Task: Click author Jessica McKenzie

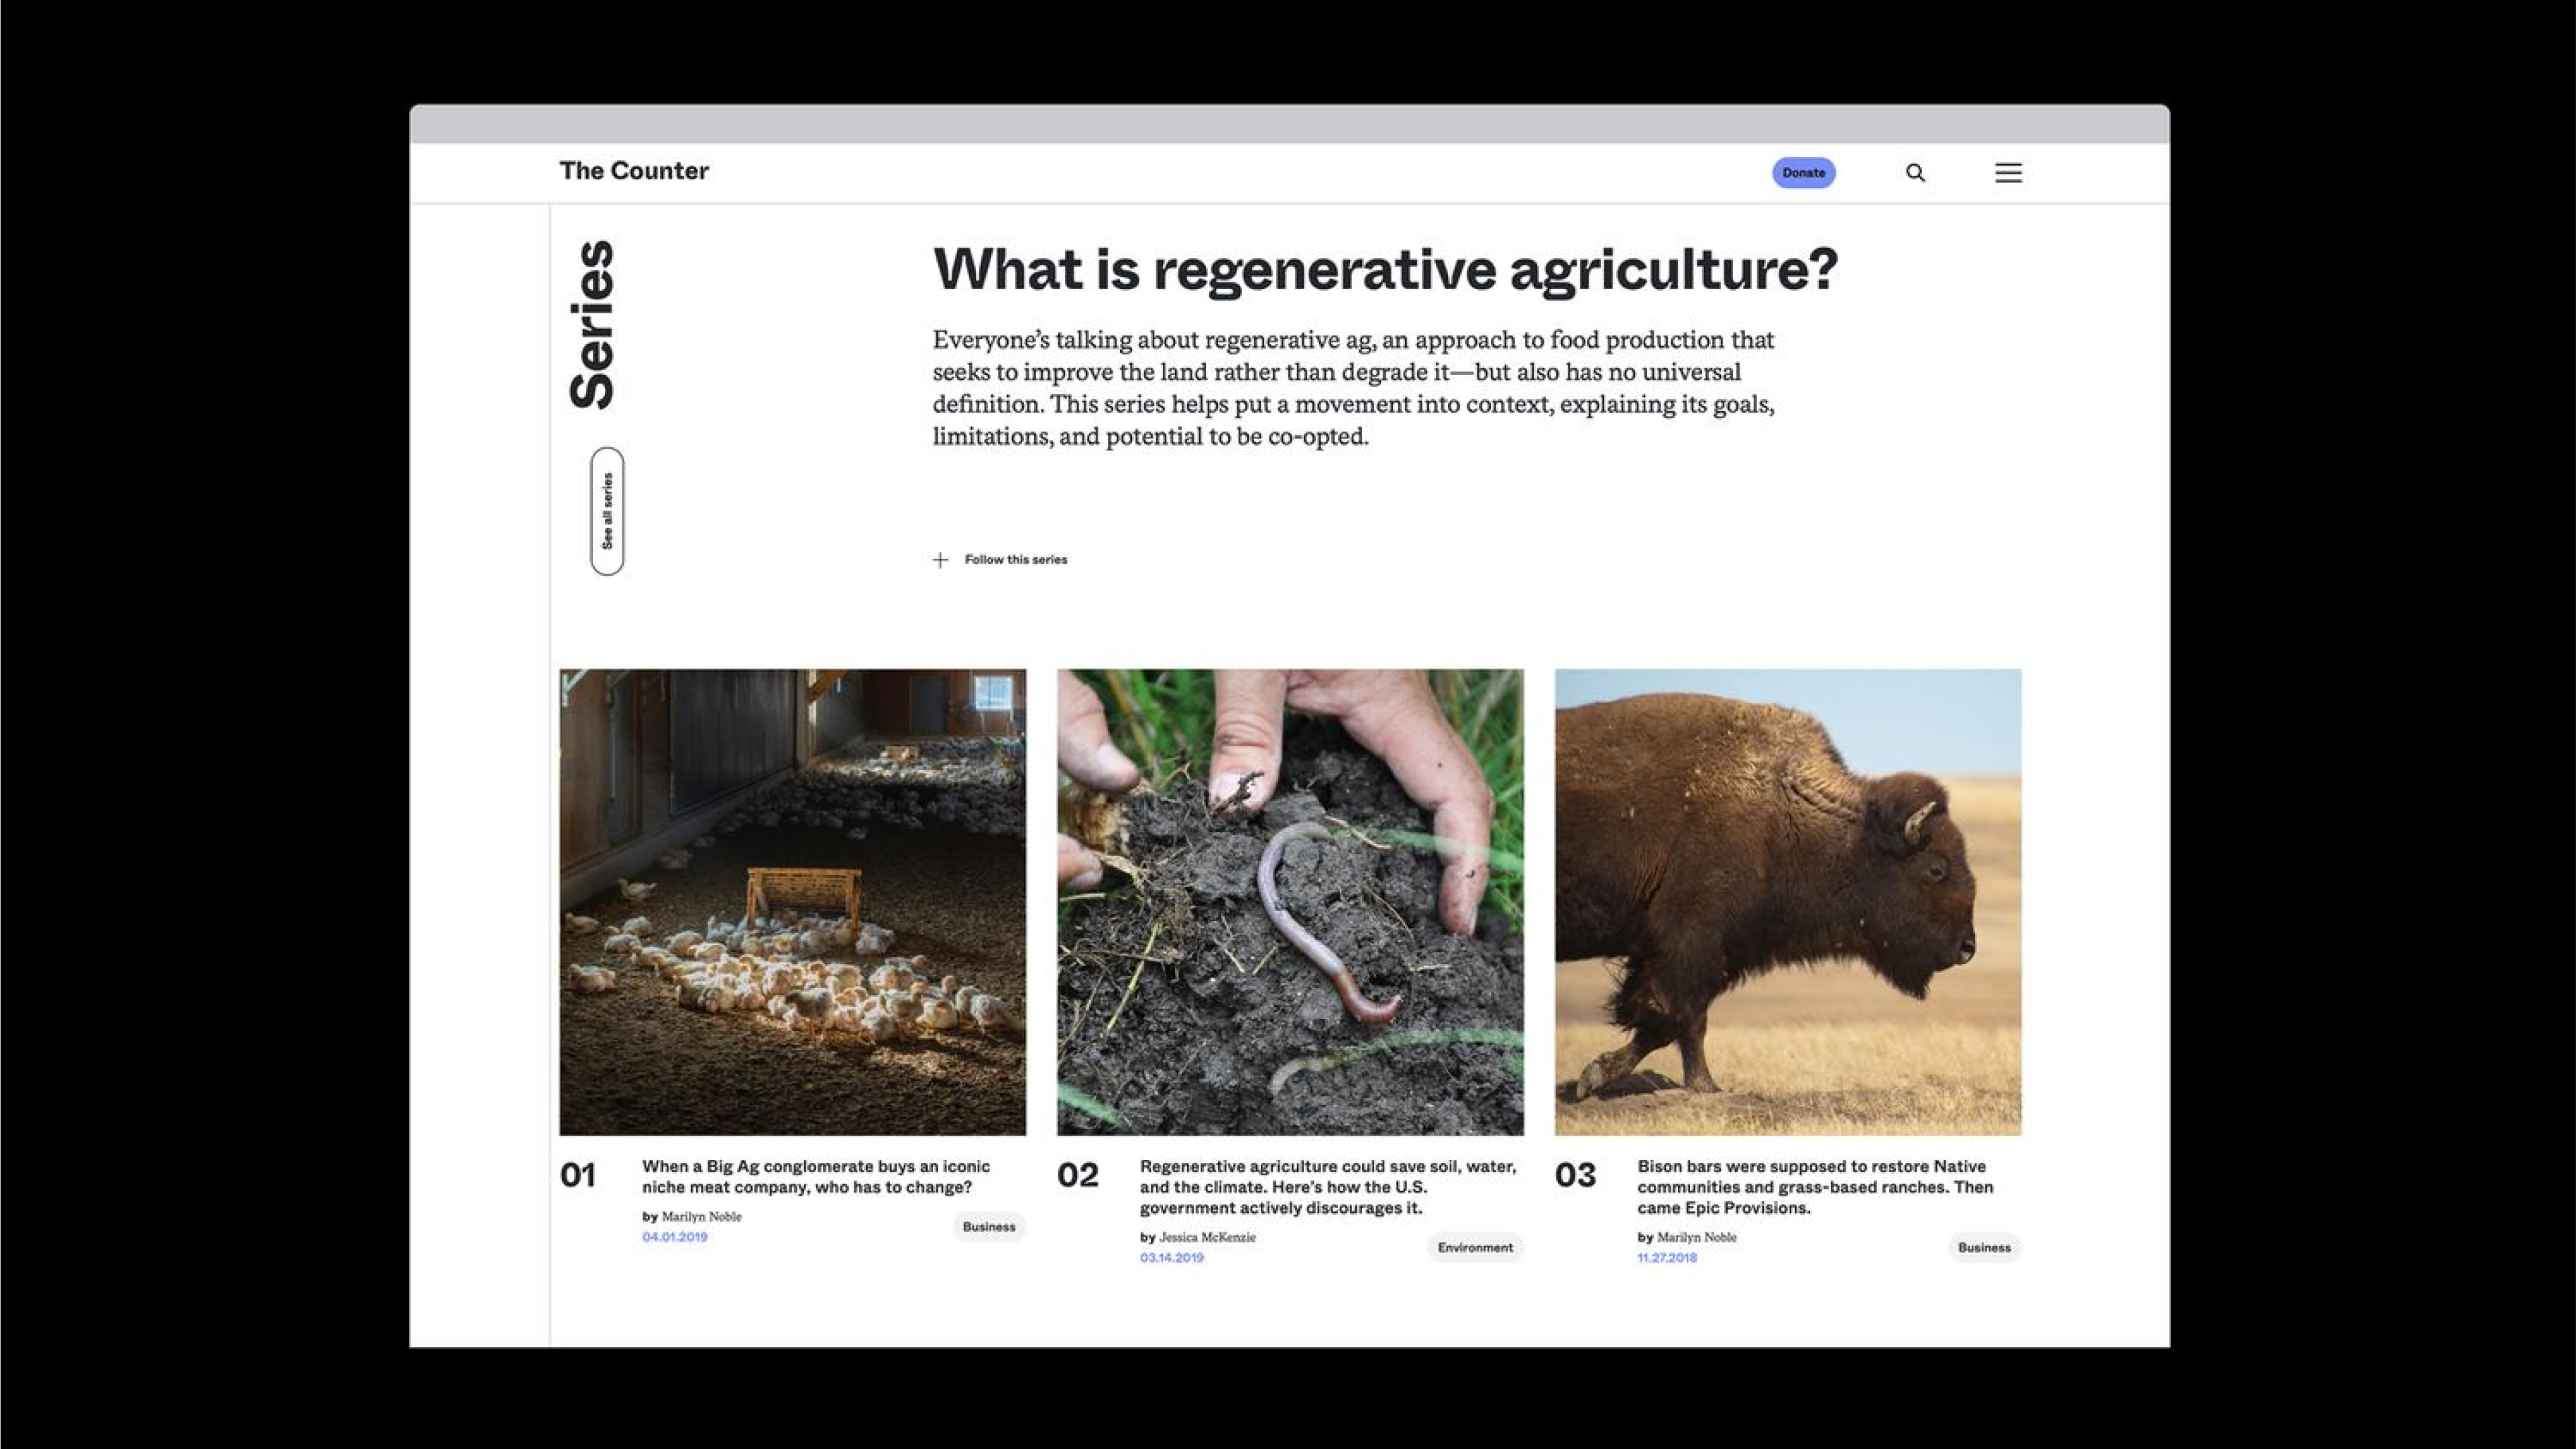Action: pyautogui.click(x=1207, y=1238)
